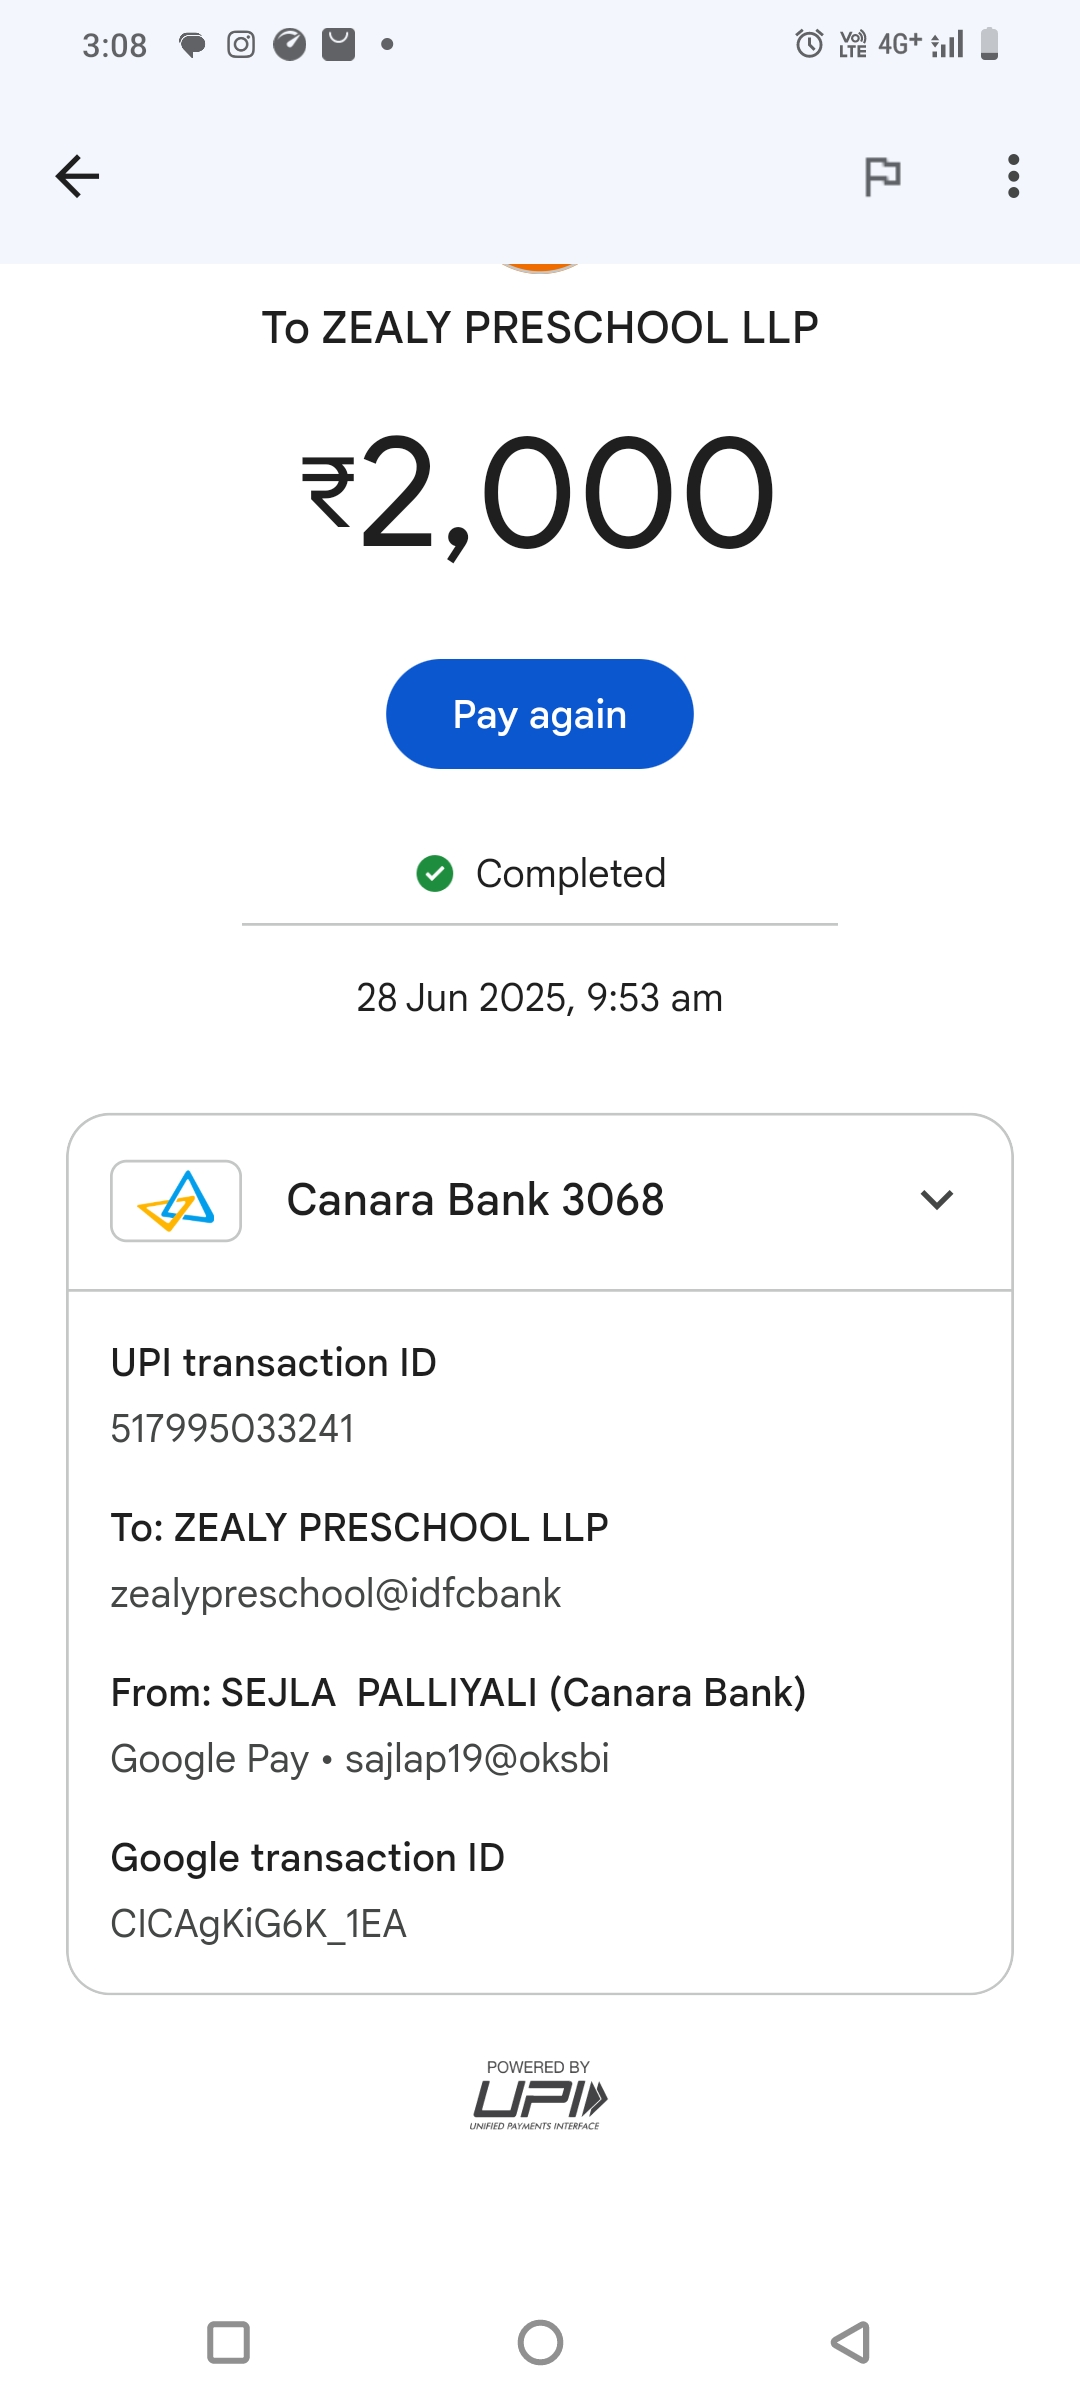Open the three-dot overflow menu
The height and width of the screenshot is (2400, 1080).
coord(1013,177)
